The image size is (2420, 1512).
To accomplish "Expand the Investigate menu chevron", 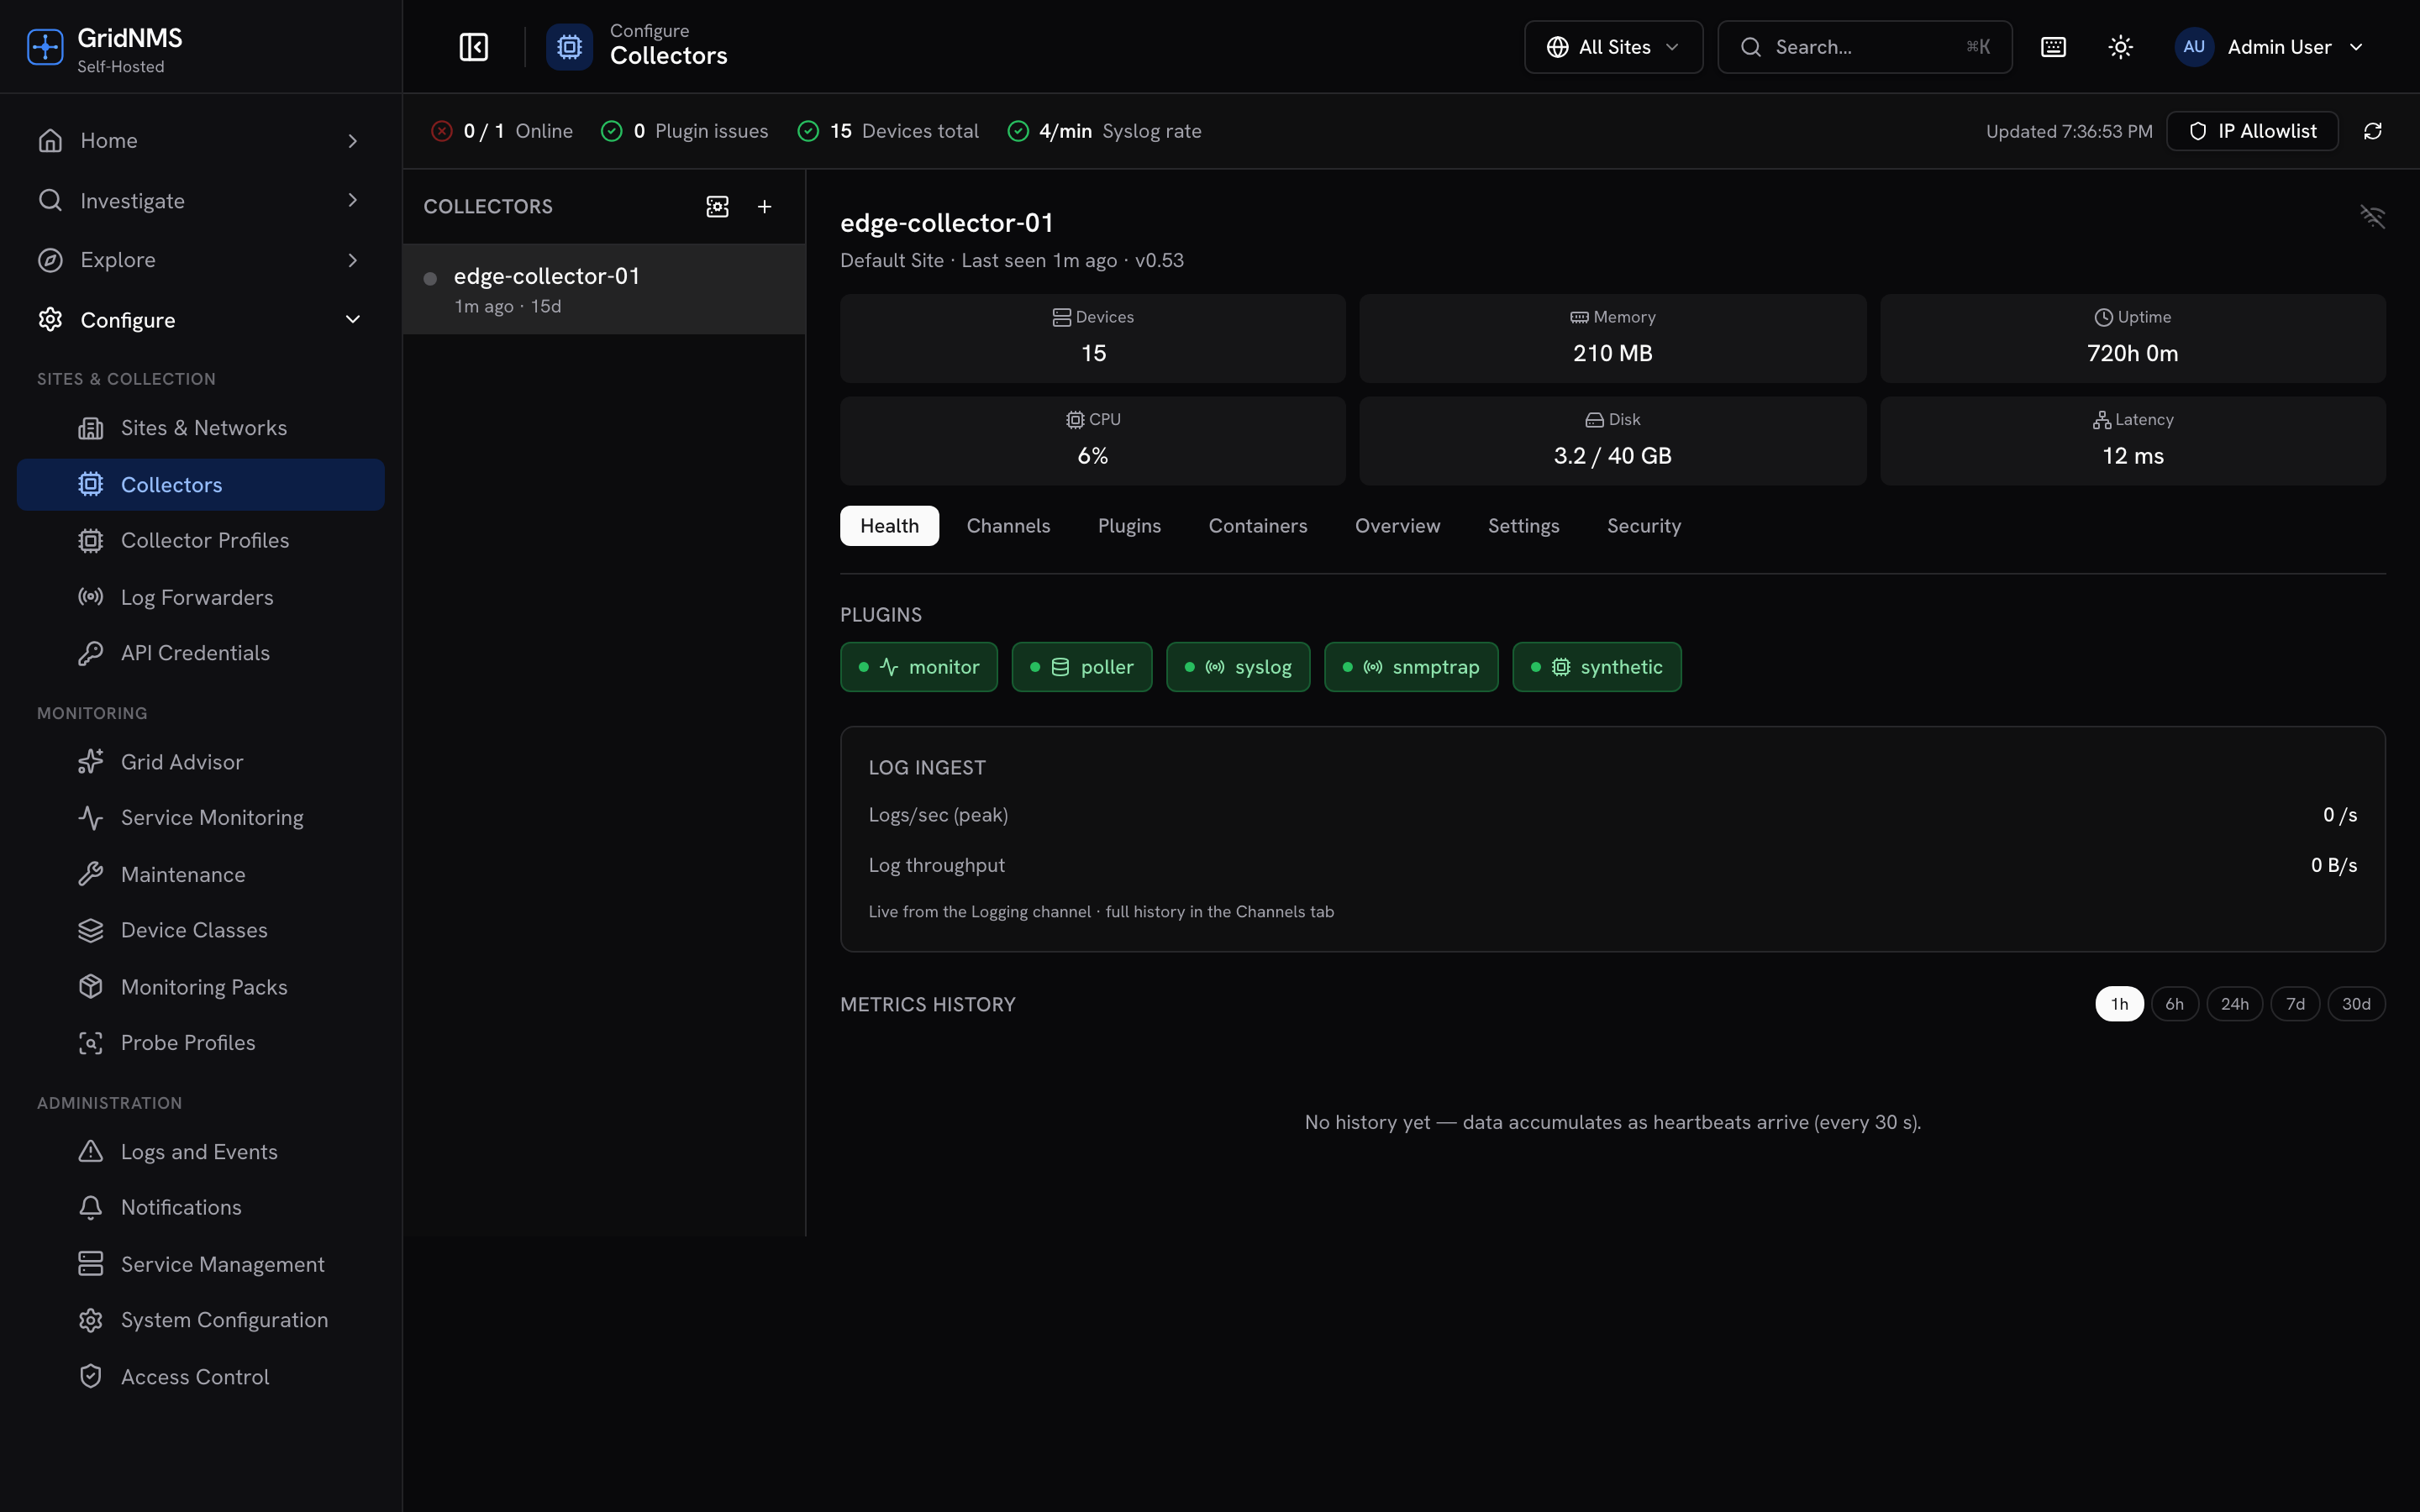I will tap(352, 200).
